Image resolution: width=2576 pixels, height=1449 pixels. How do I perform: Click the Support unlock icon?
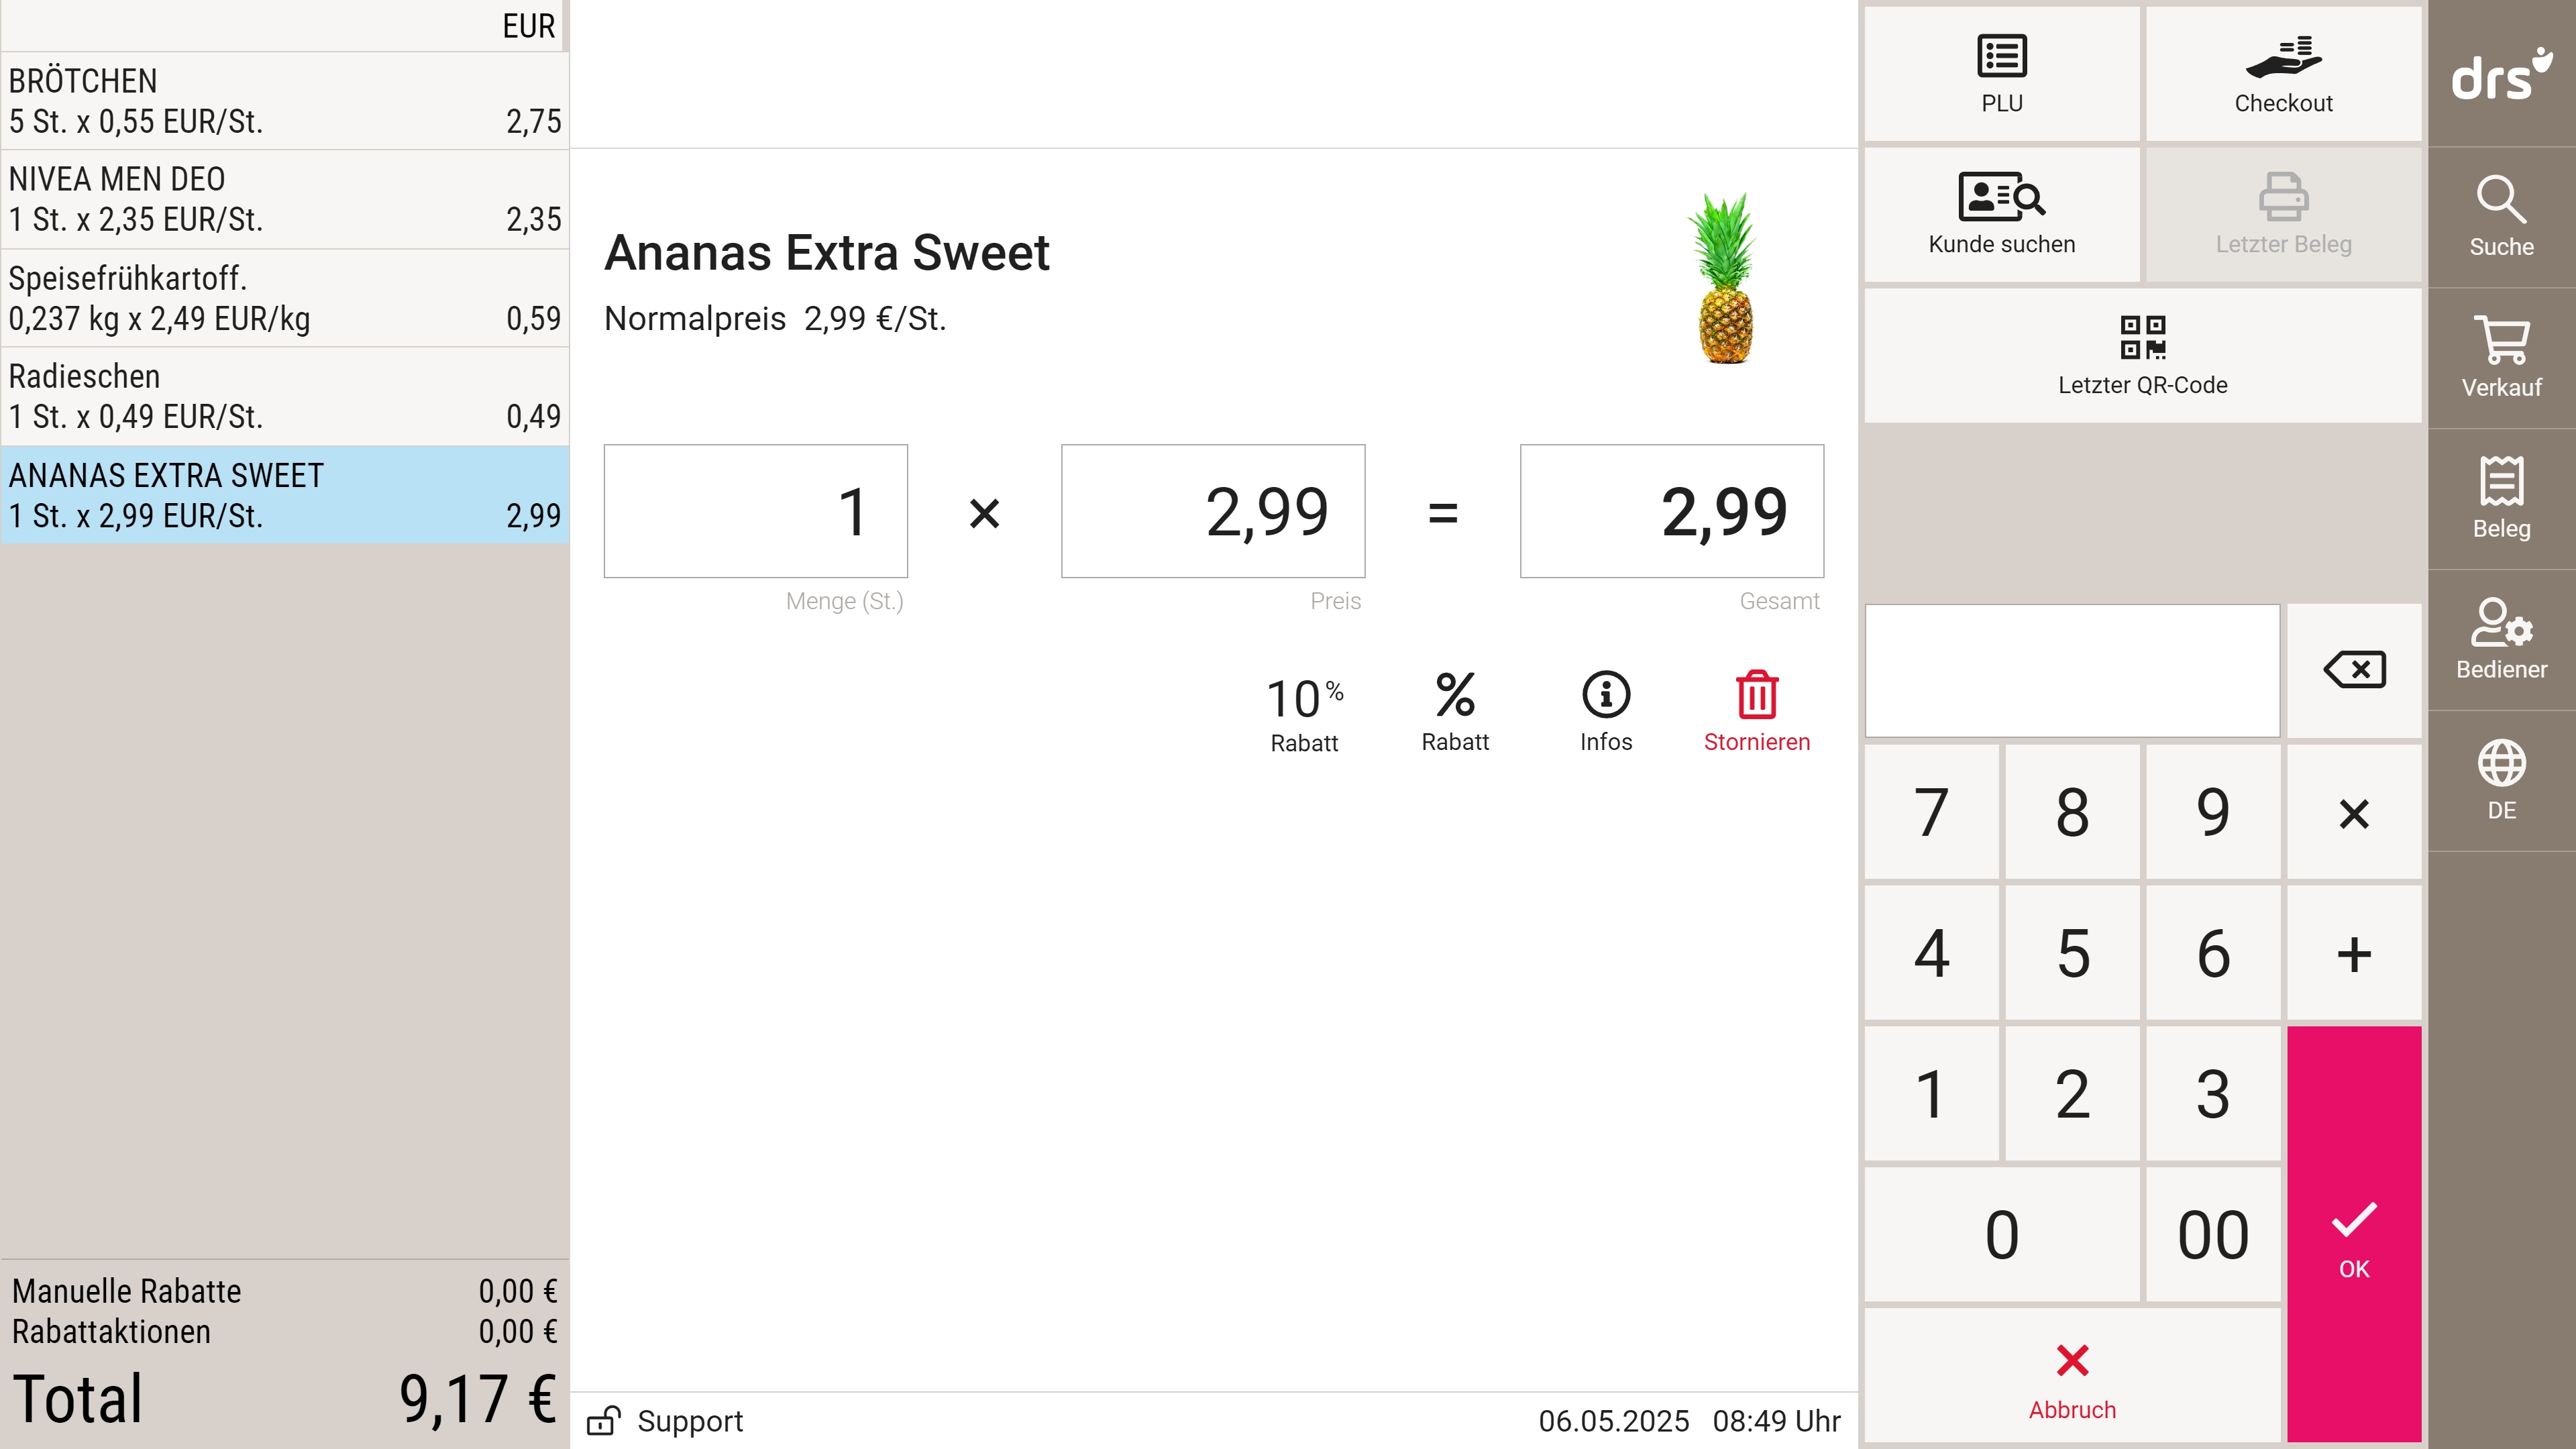pos(604,1420)
